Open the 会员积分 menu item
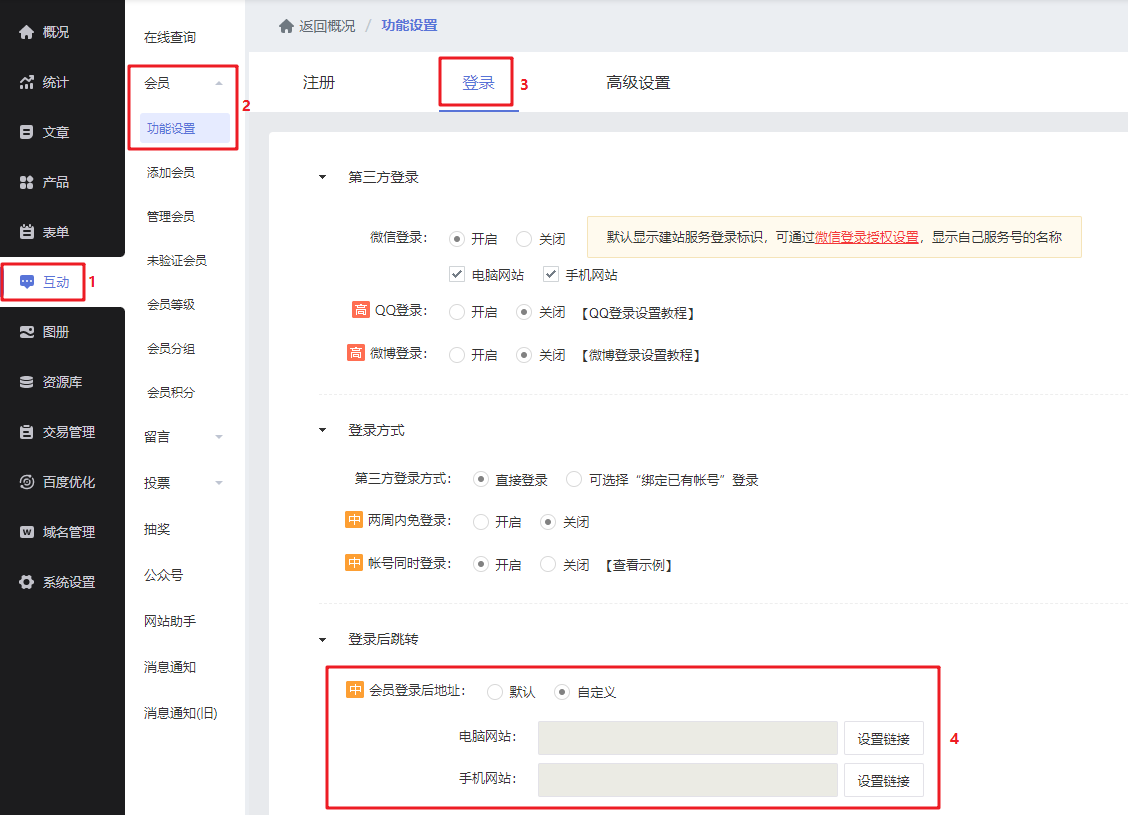1128x815 pixels. click(170, 392)
